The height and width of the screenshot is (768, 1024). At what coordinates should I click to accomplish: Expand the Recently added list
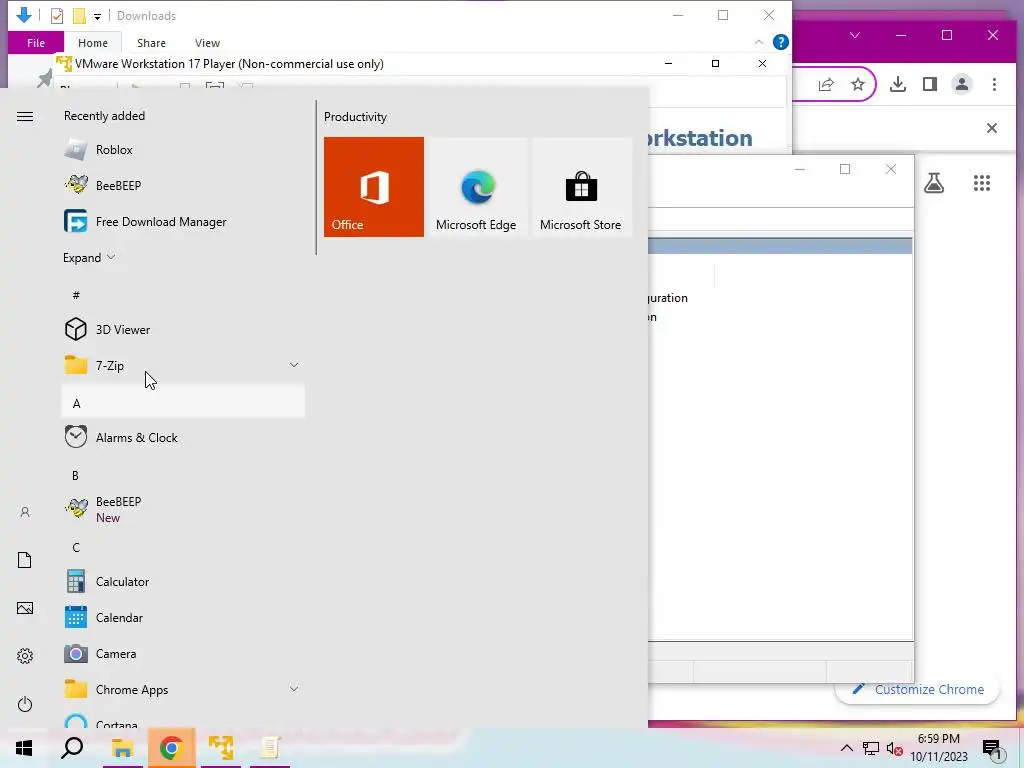pyautogui.click(x=89, y=257)
